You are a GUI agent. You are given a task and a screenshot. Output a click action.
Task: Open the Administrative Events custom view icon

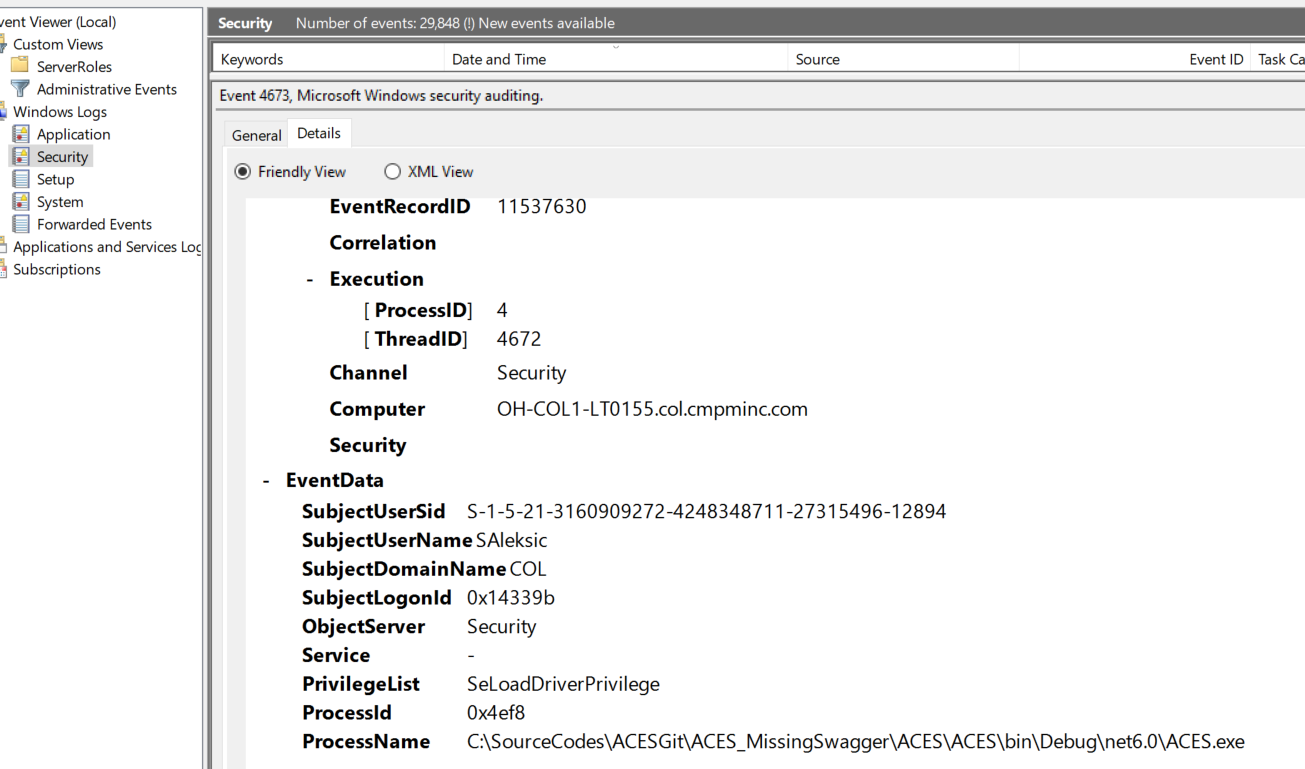[x=19, y=89]
